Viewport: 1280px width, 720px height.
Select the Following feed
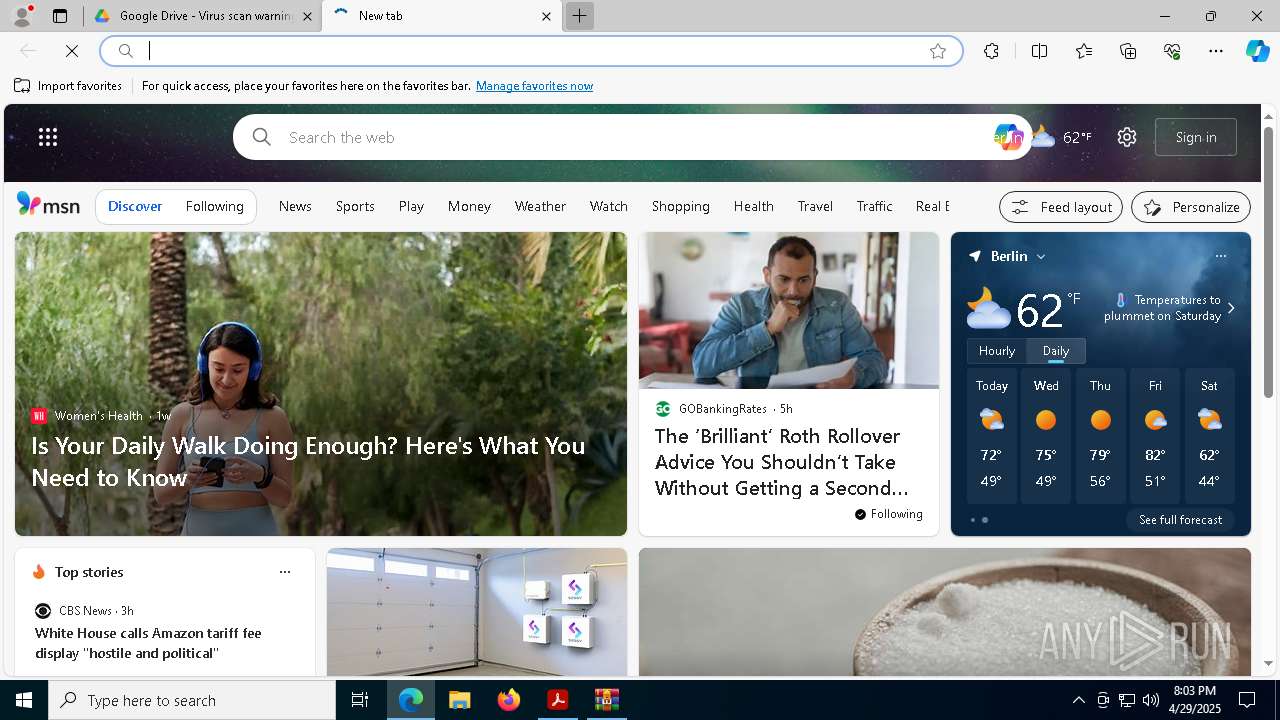[x=215, y=206]
